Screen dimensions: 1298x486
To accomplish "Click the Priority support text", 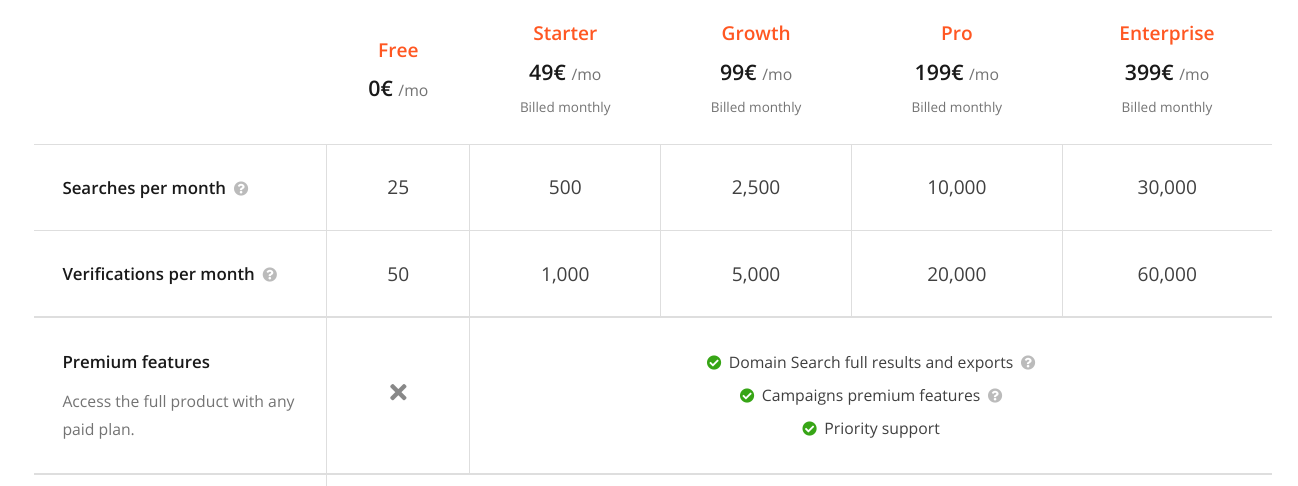I will pos(882,429).
